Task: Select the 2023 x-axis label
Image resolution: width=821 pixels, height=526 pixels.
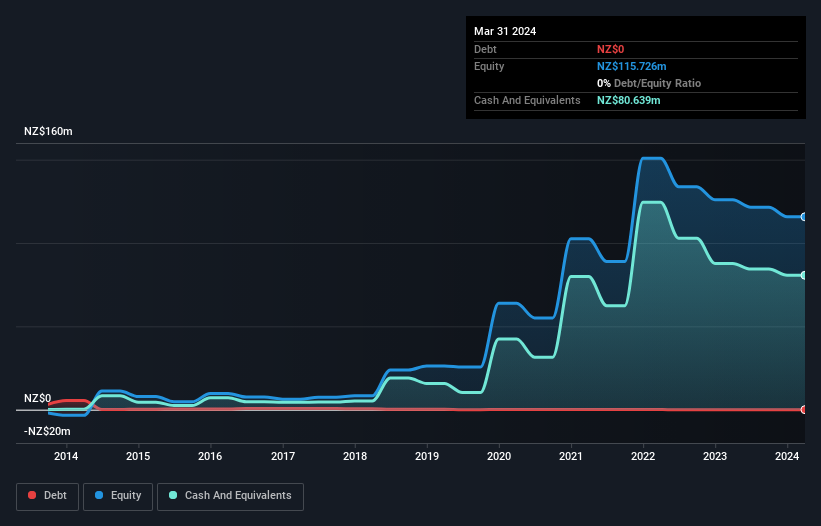Action: 715,456
